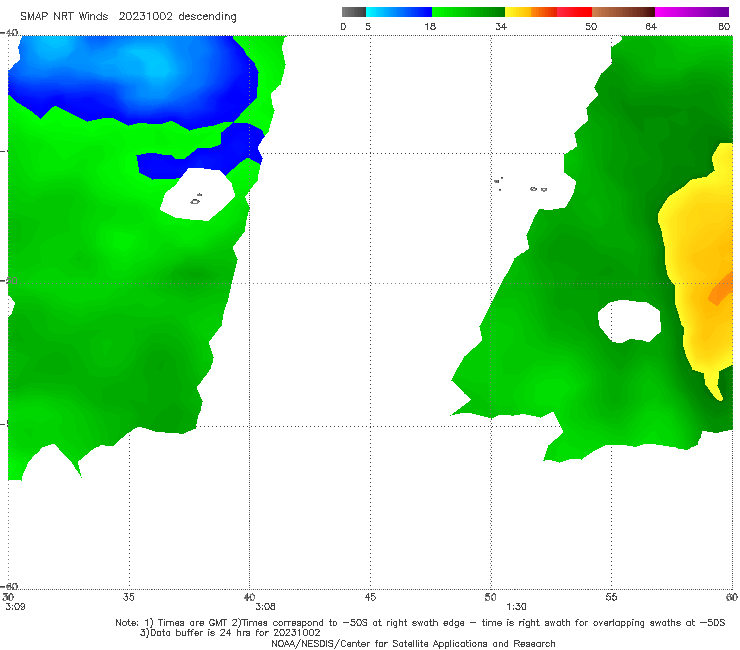This screenshot has width=740, height=650.
Task: Select longitude axis label "55"
Action: 611,597
